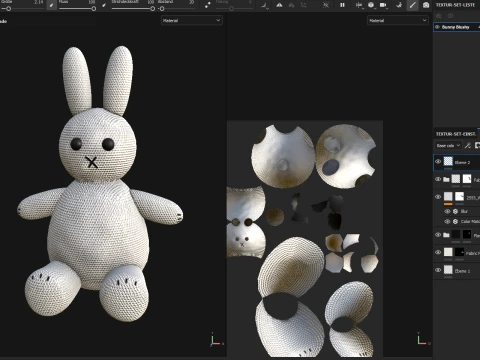Click the Ebene 2 layer name
480x360 pixels.
462,162
